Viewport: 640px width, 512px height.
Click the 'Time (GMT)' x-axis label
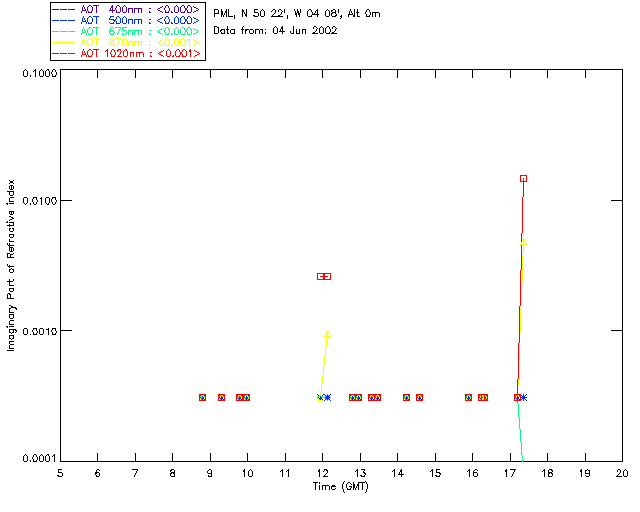pos(341,487)
